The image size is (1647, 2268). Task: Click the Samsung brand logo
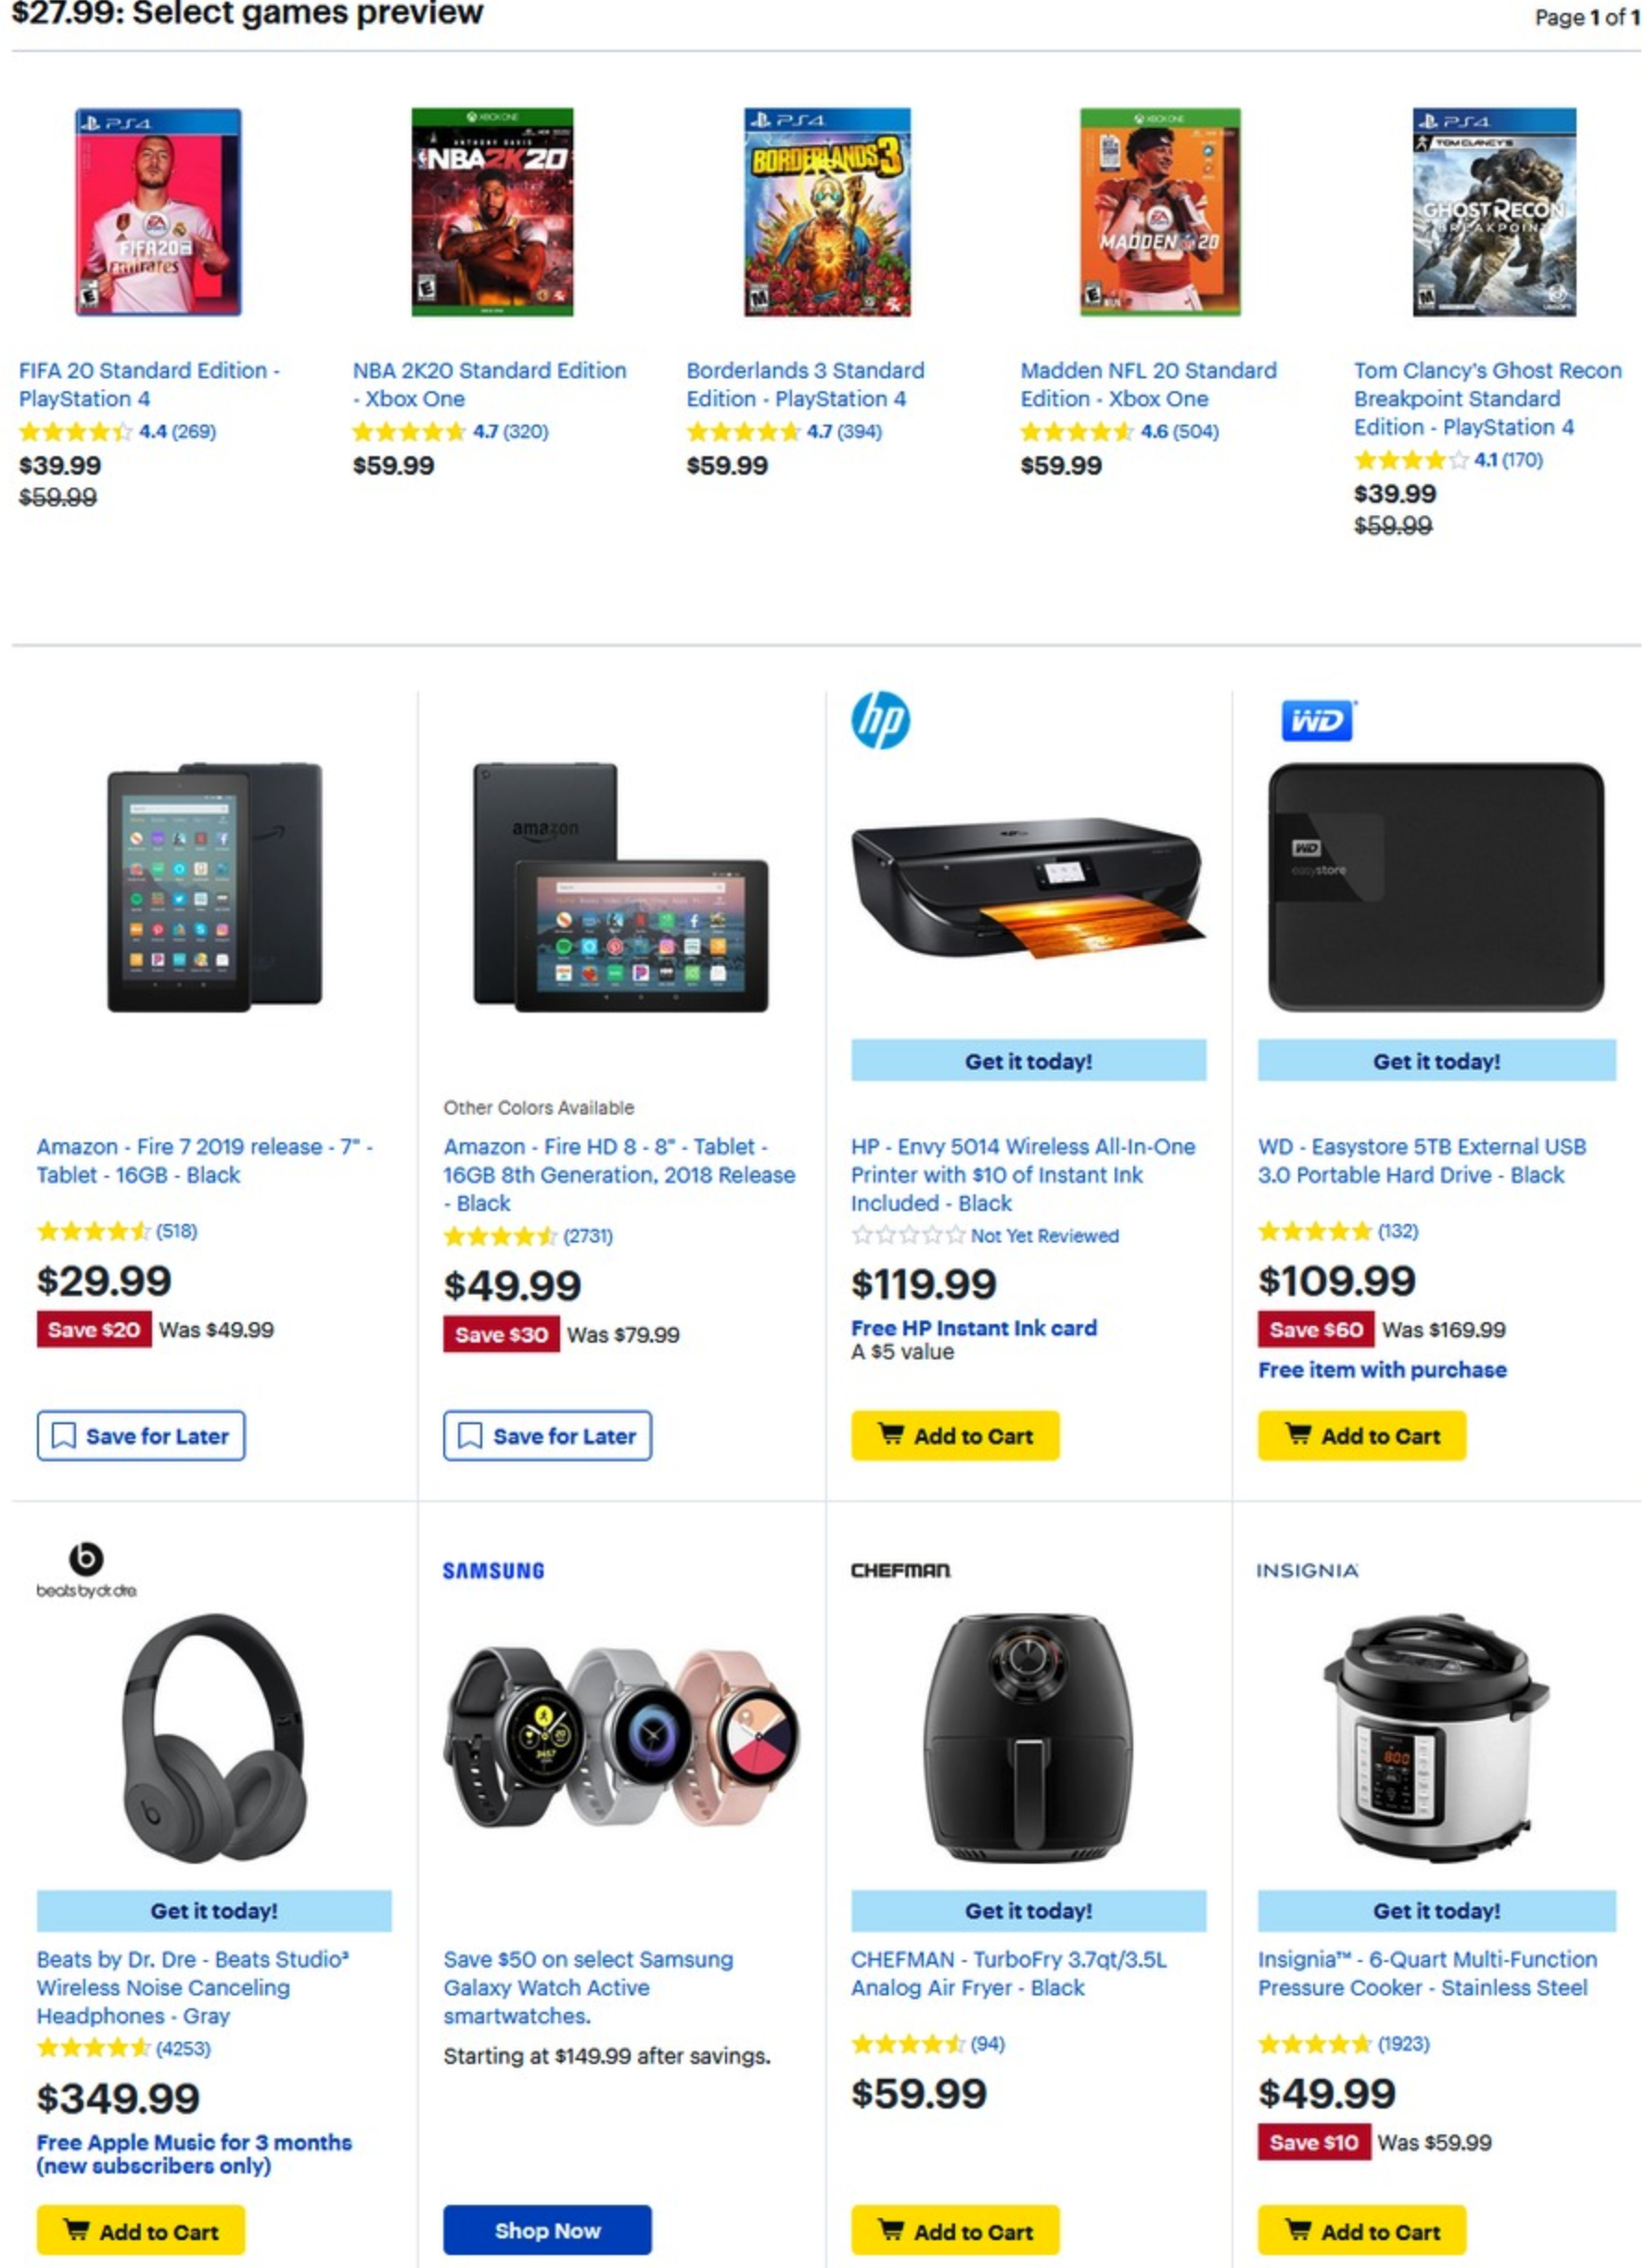(x=494, y=1571)
